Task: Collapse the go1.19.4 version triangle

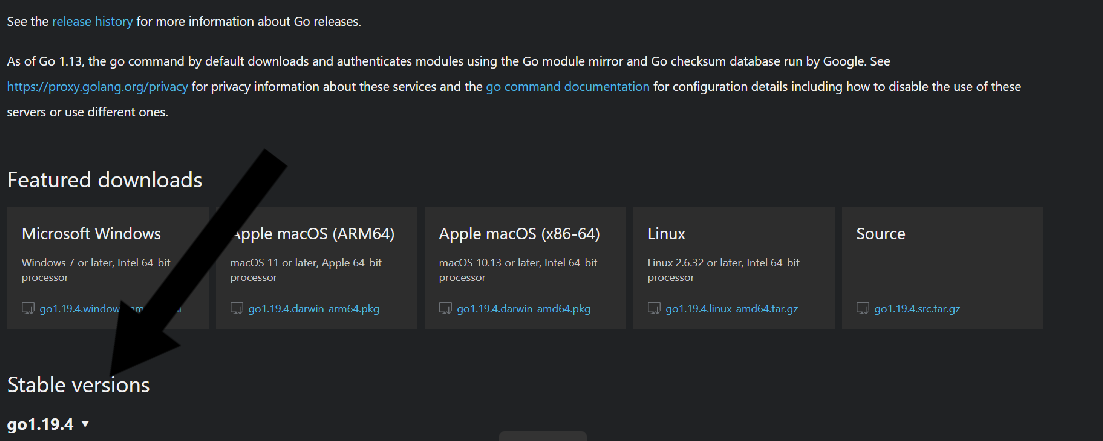Action: pos(85,424)
